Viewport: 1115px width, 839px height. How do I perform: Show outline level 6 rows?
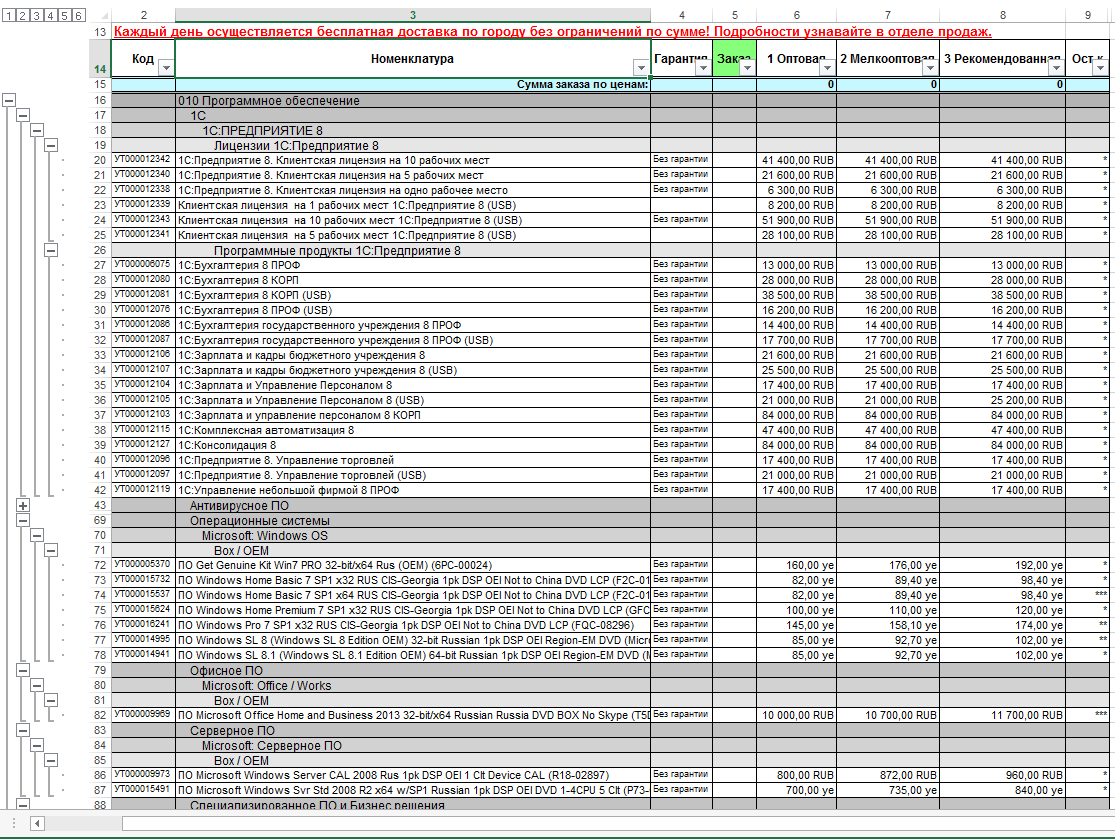tap(78, 16)
